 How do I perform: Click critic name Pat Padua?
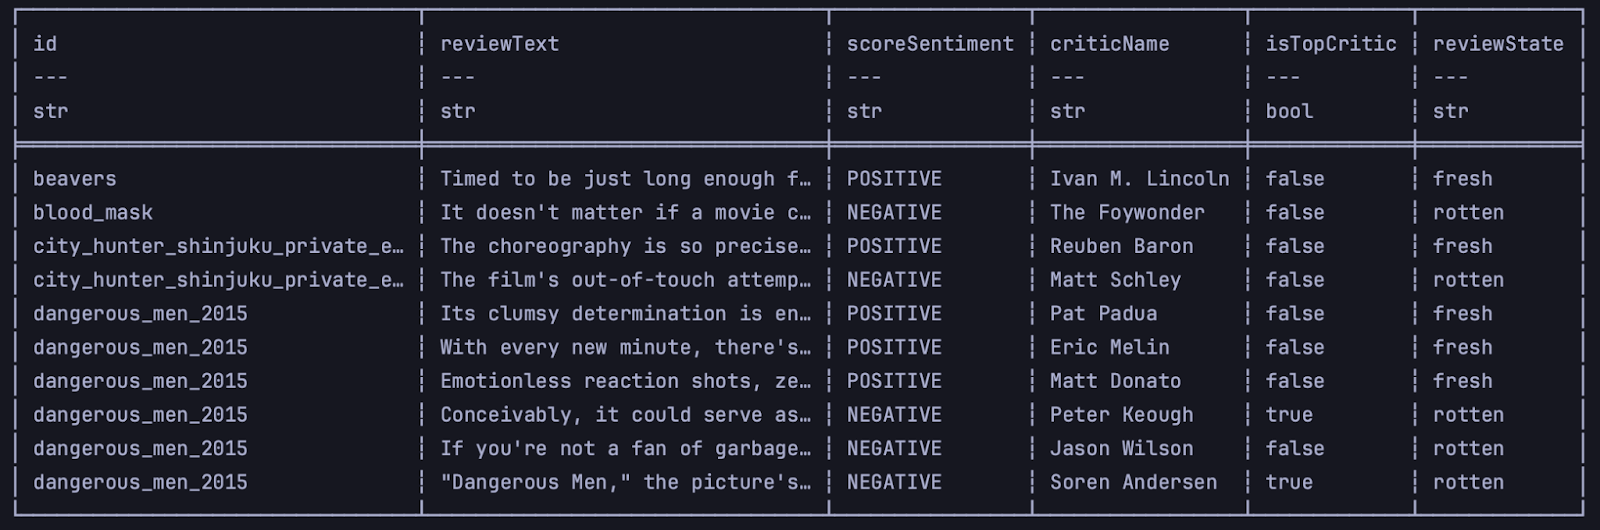click(x=1103, y=314)
